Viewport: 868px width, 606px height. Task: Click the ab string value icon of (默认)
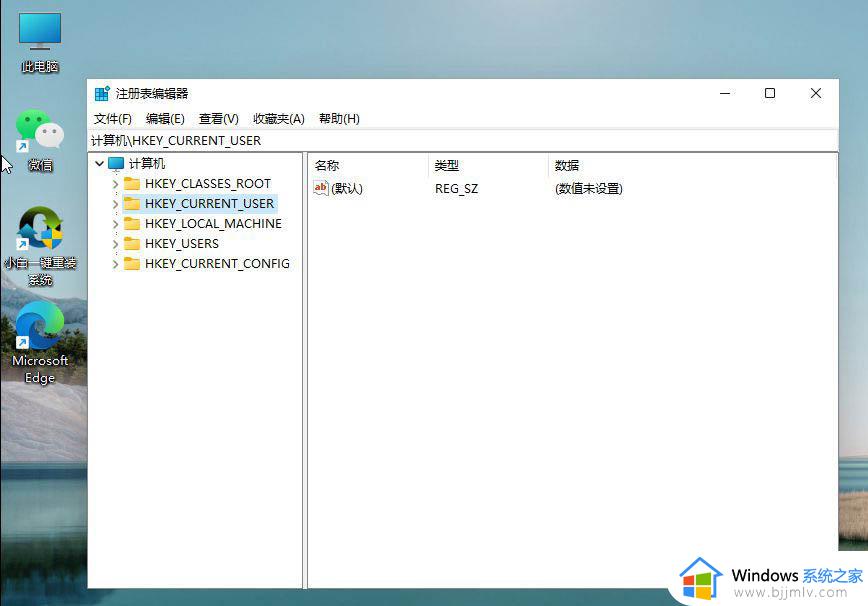click(x=321, y=188)
